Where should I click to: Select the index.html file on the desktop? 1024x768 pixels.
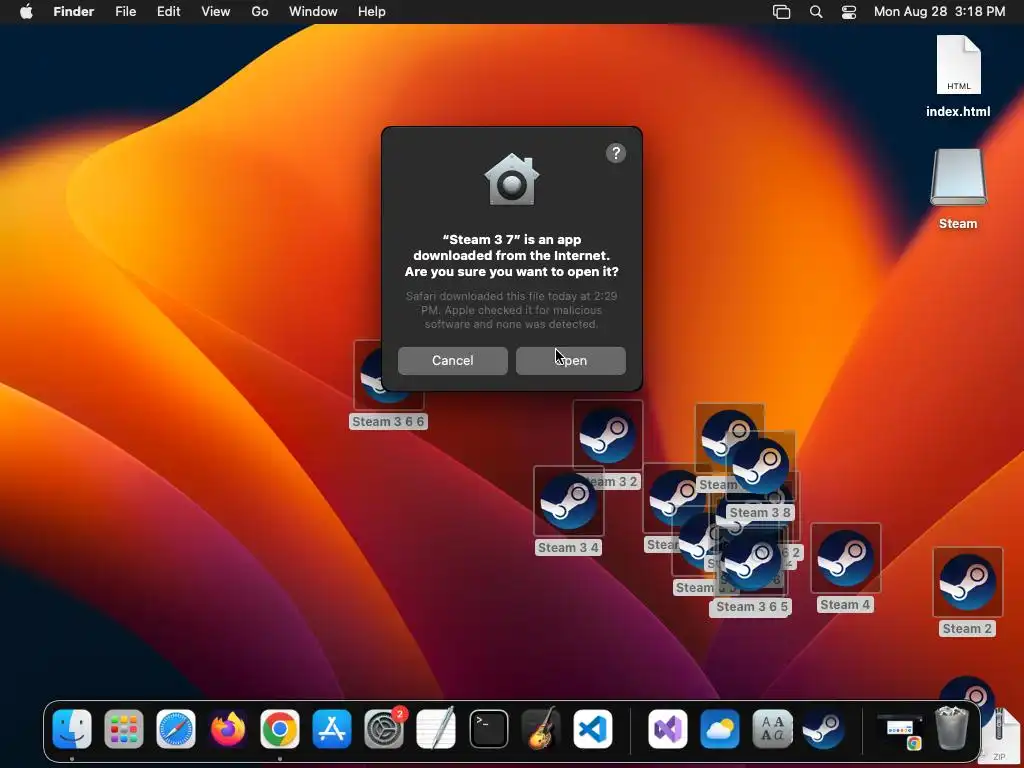(x=958, y=76)
